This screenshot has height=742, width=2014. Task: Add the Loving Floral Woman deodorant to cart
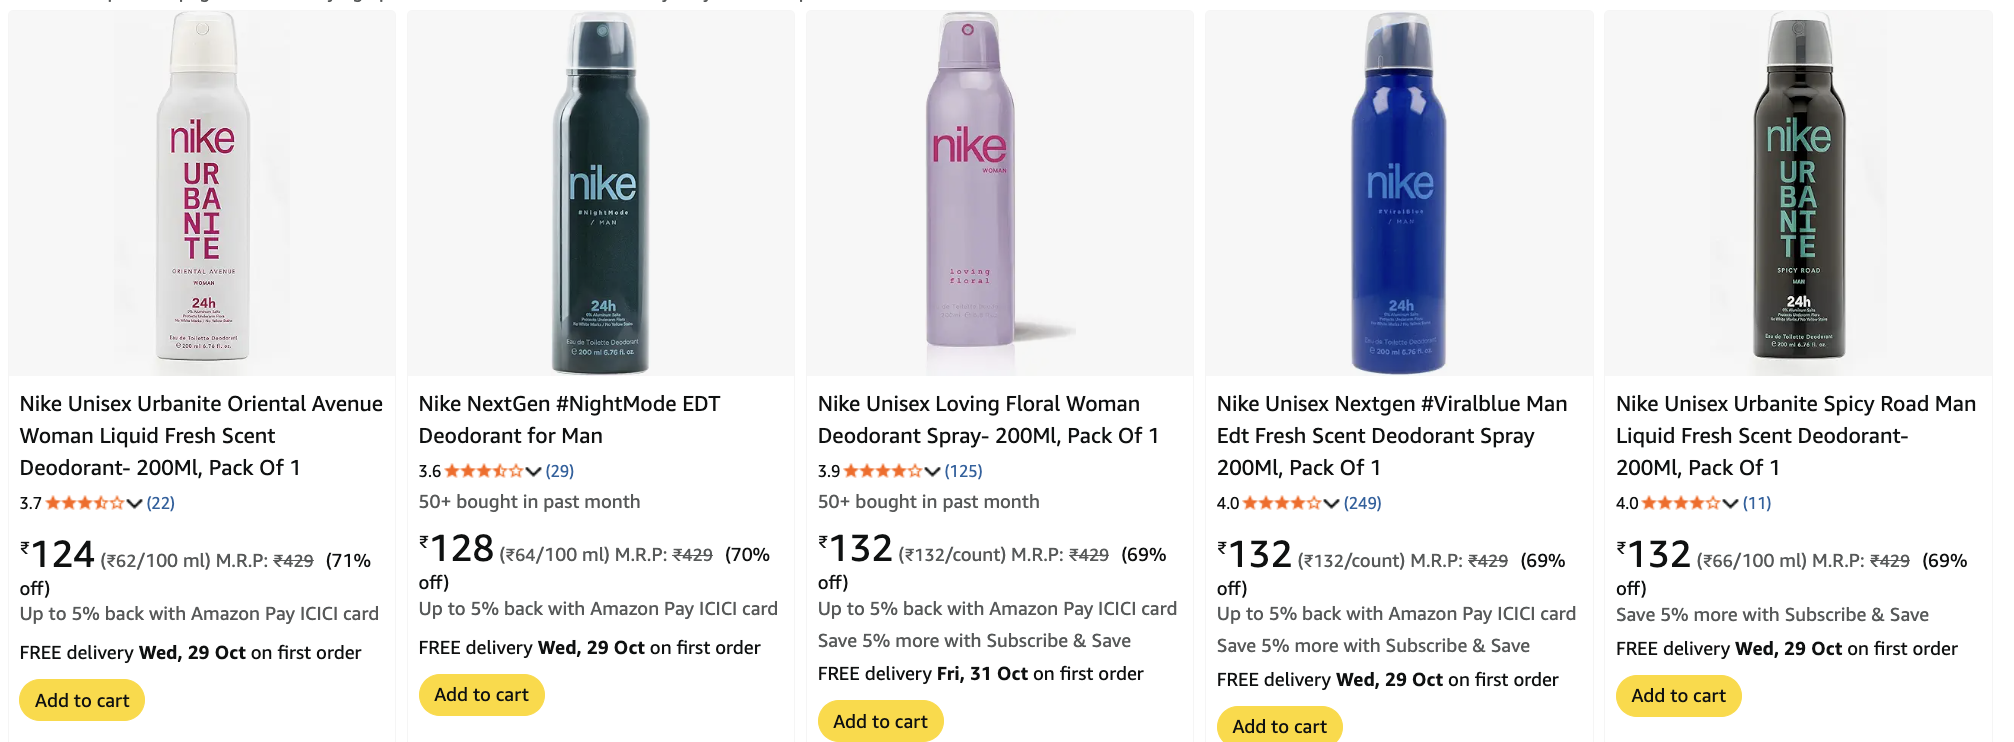click(x=880, y=721)
